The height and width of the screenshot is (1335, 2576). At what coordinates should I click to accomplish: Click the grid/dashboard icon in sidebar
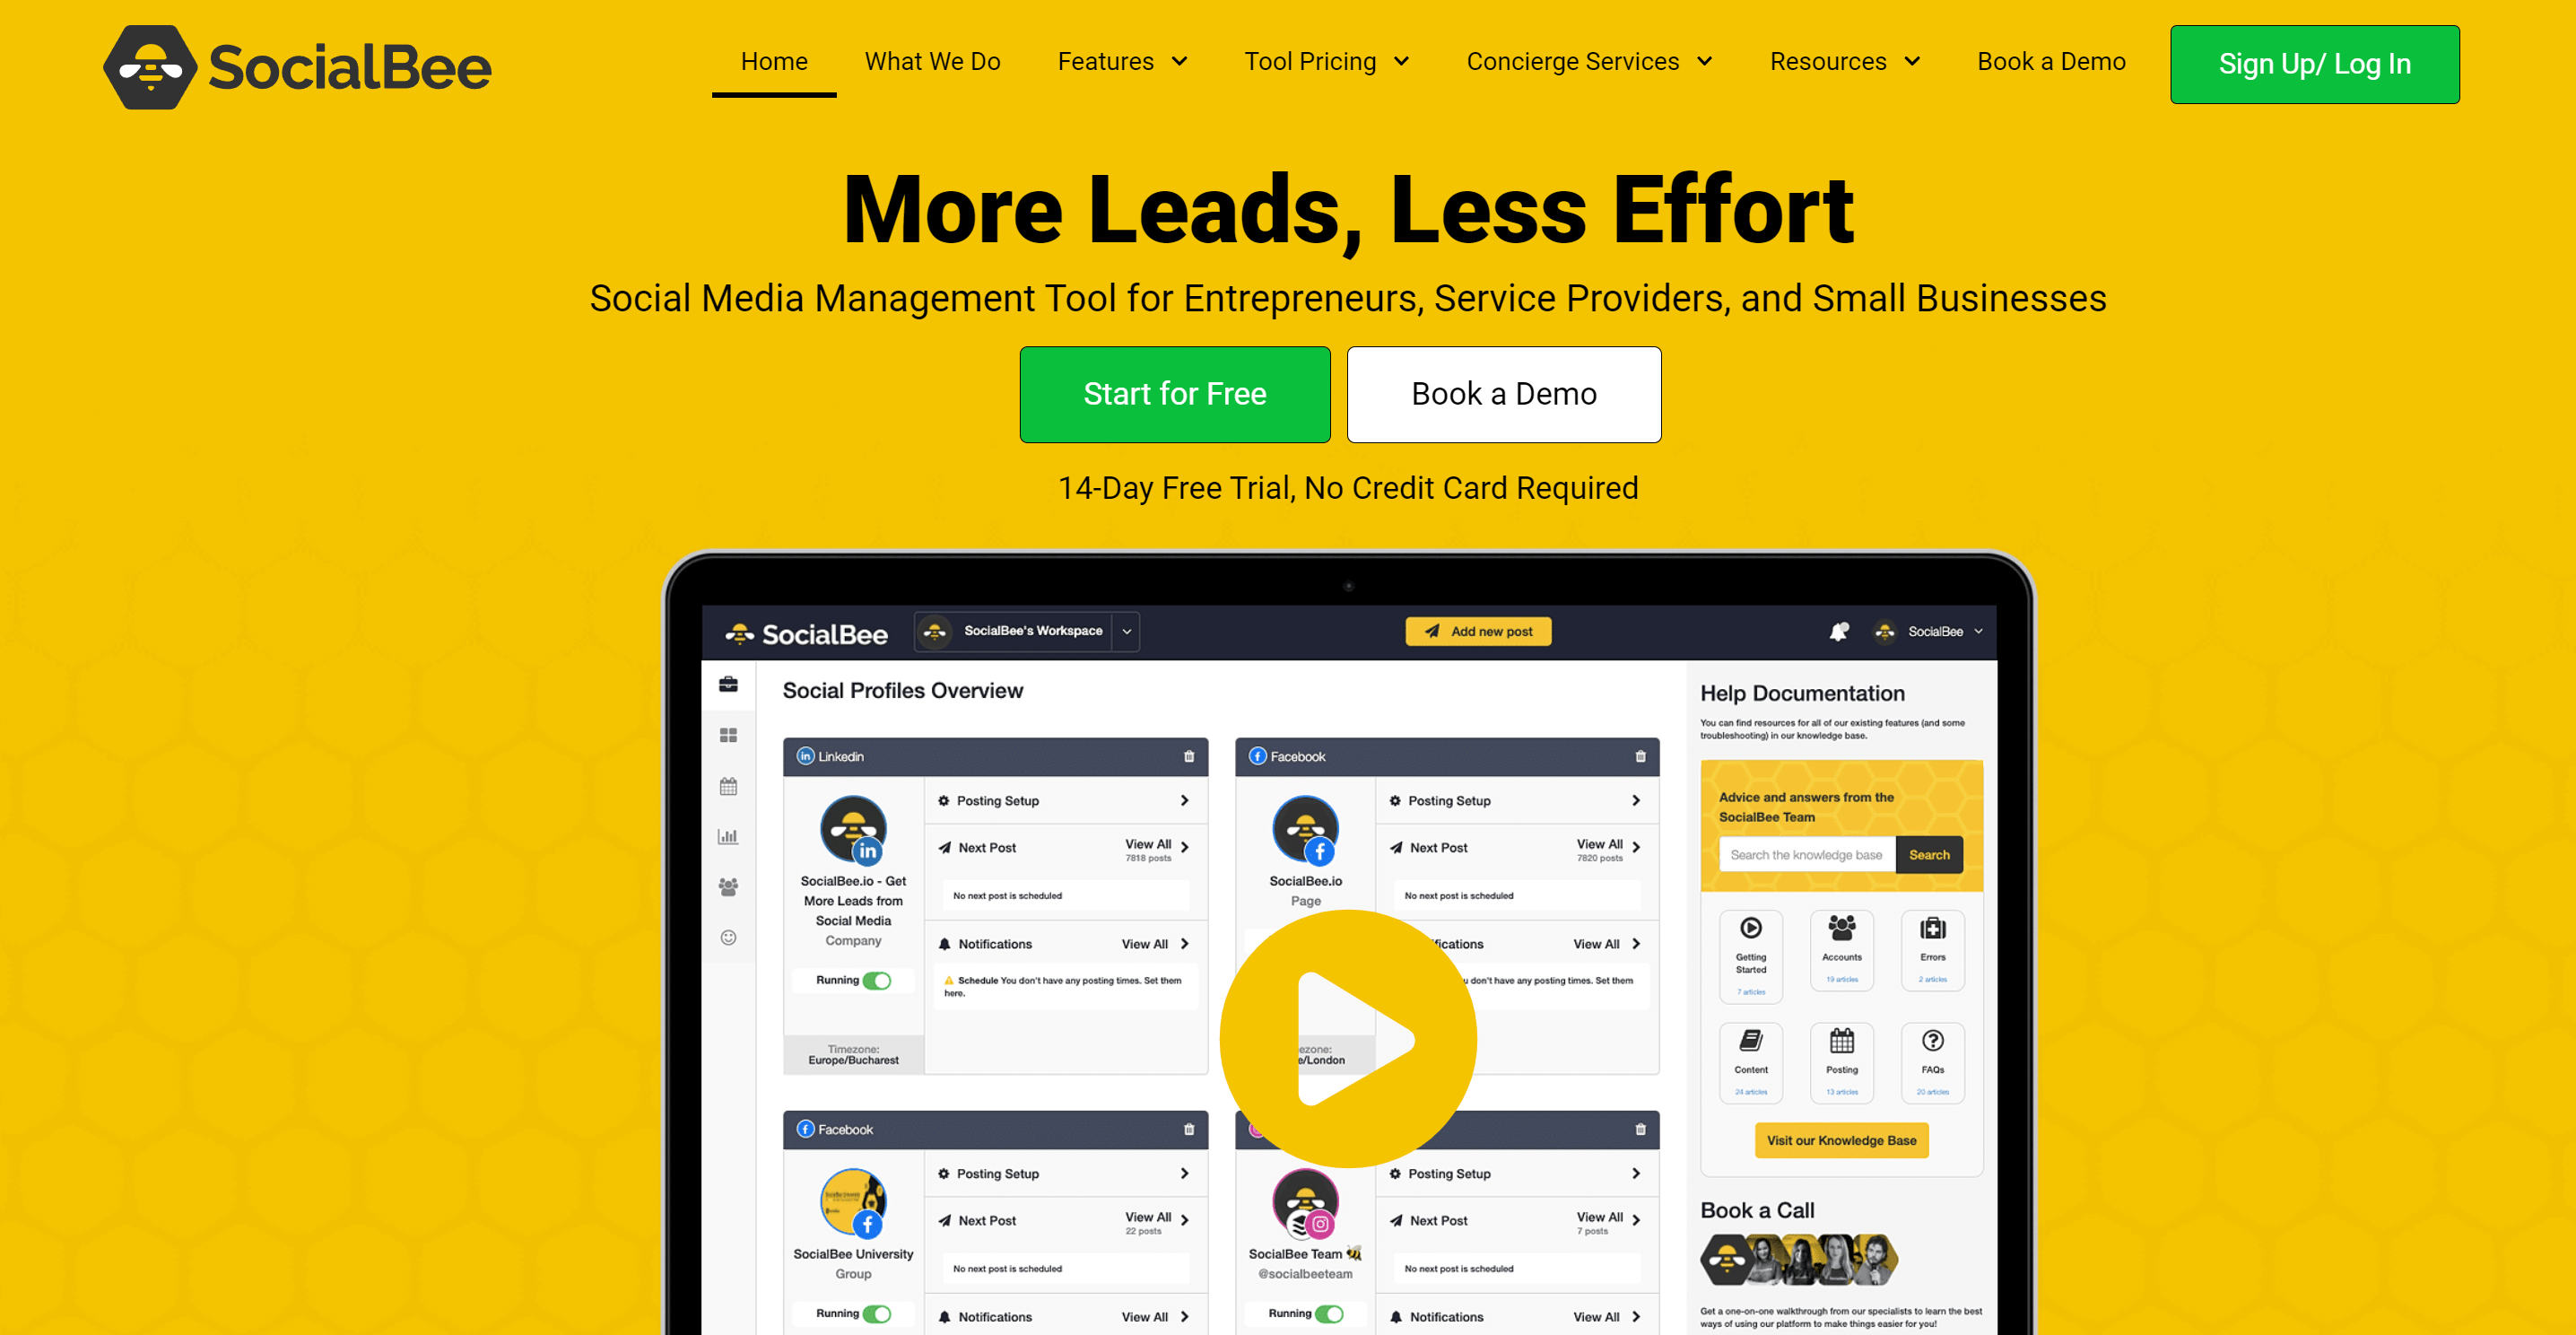tap(728, 734)
